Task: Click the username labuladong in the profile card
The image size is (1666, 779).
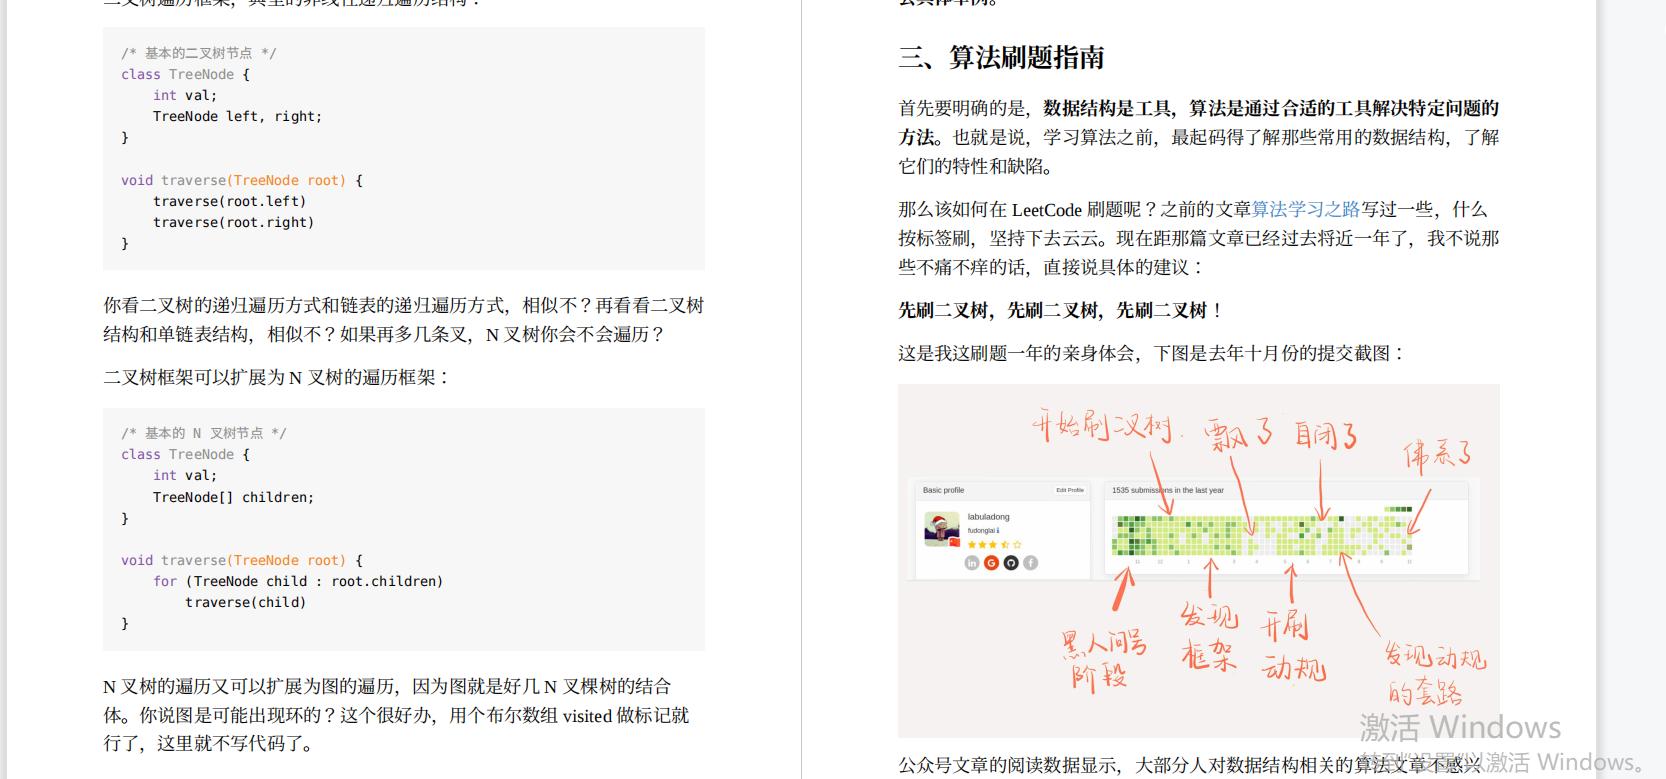Action: 988,517
